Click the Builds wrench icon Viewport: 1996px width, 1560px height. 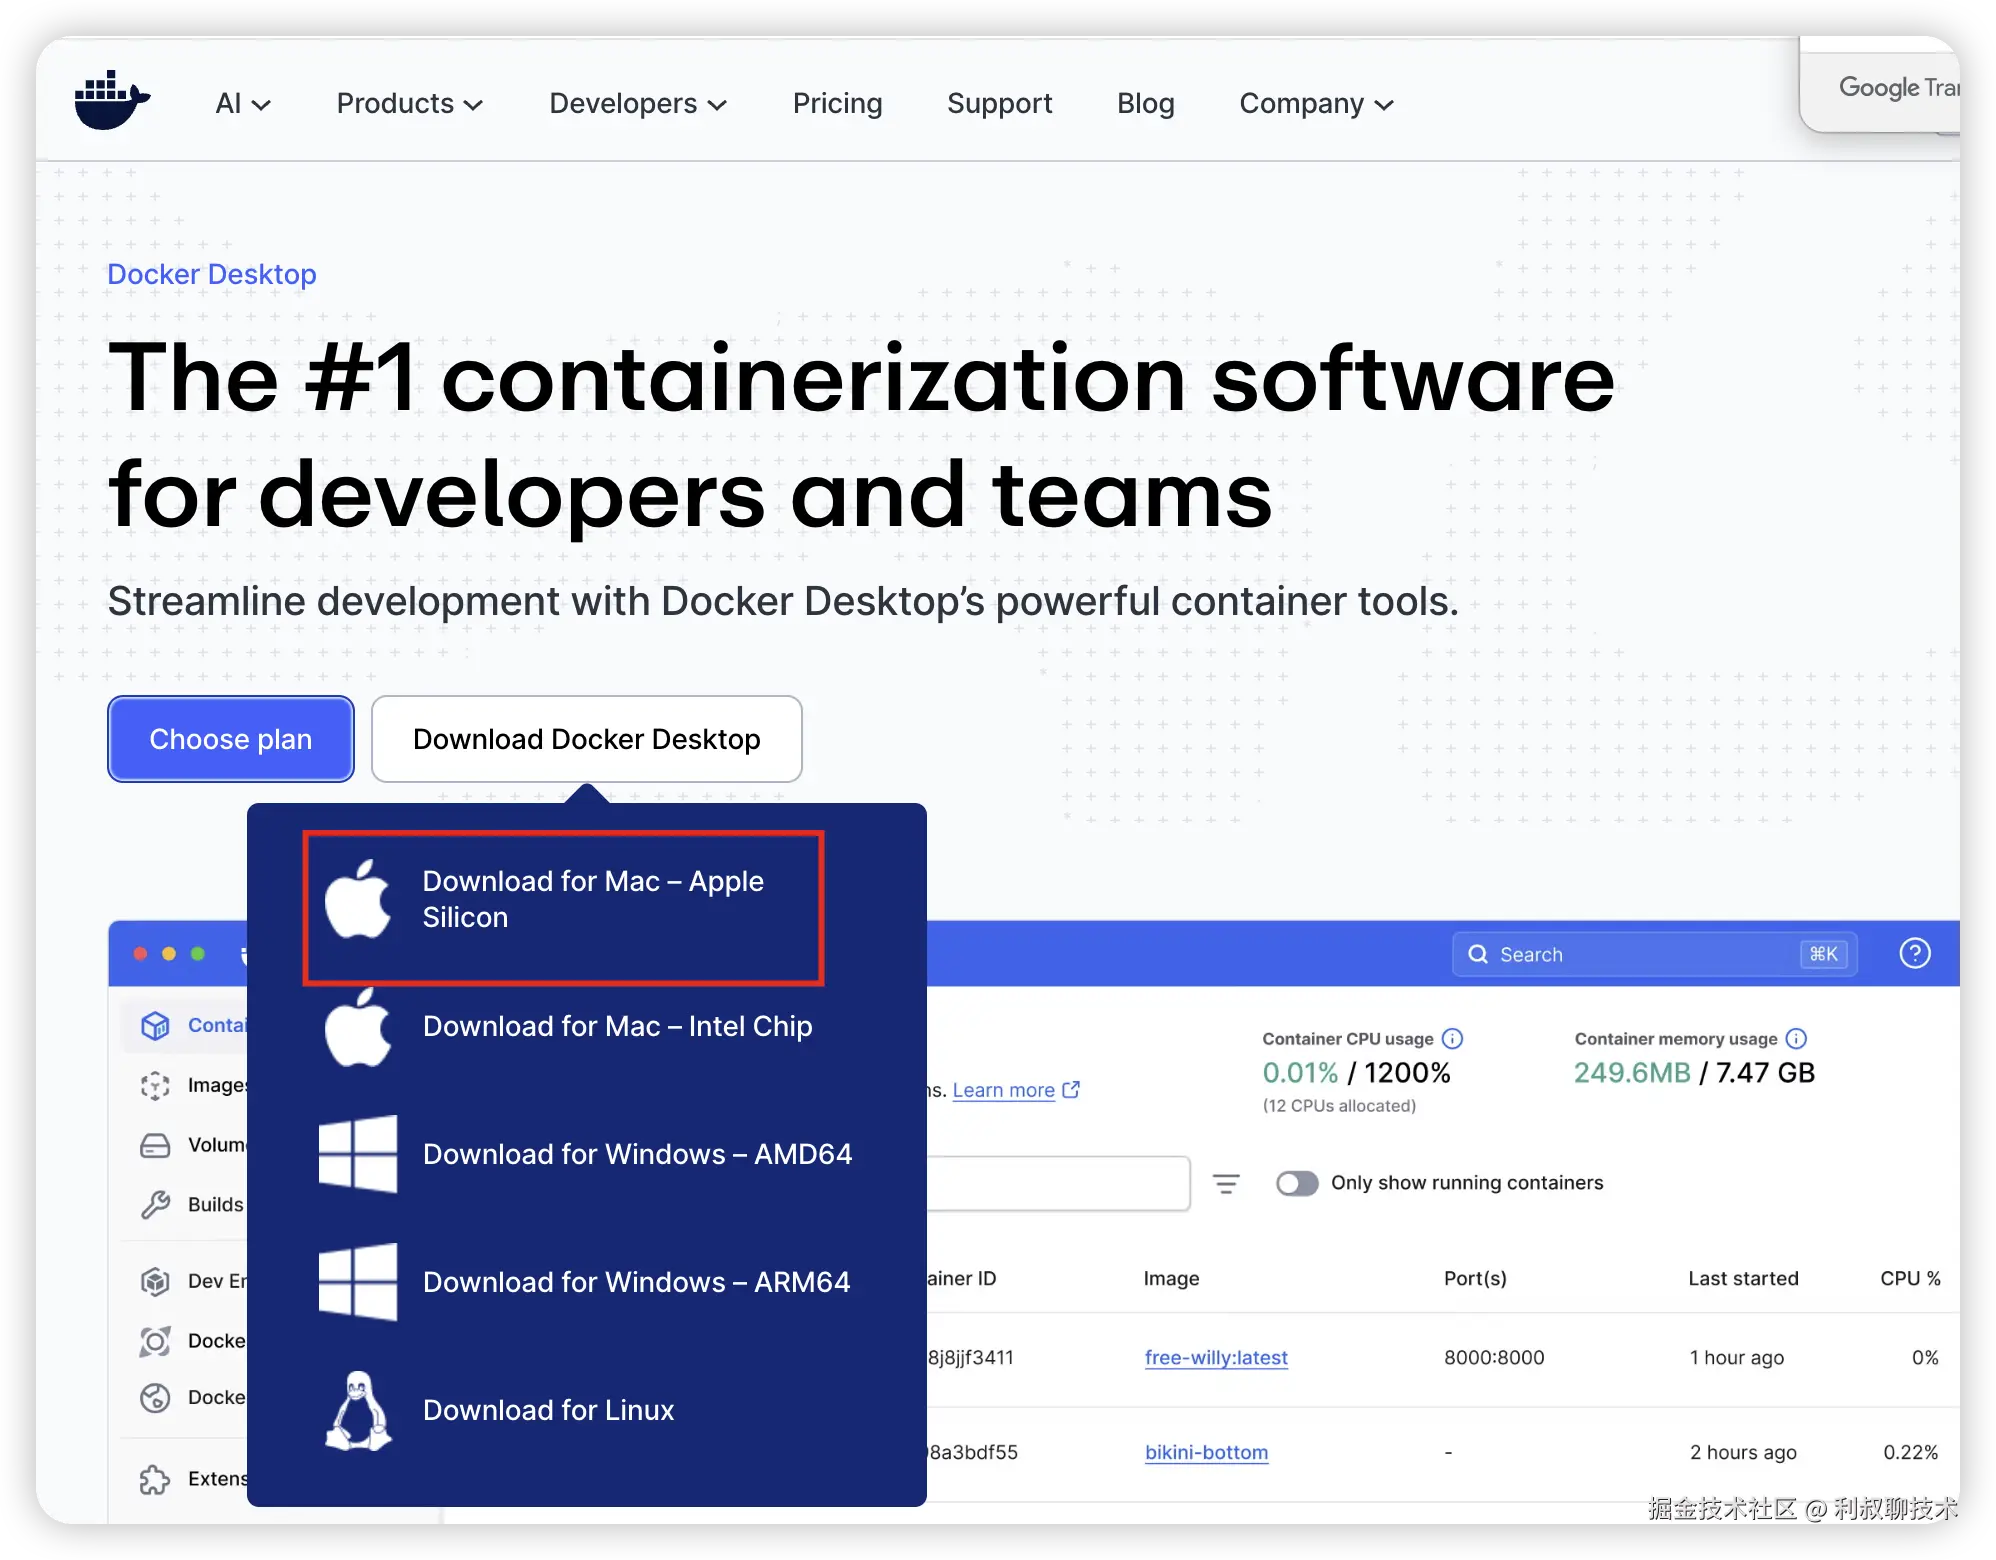(155, 1205)
